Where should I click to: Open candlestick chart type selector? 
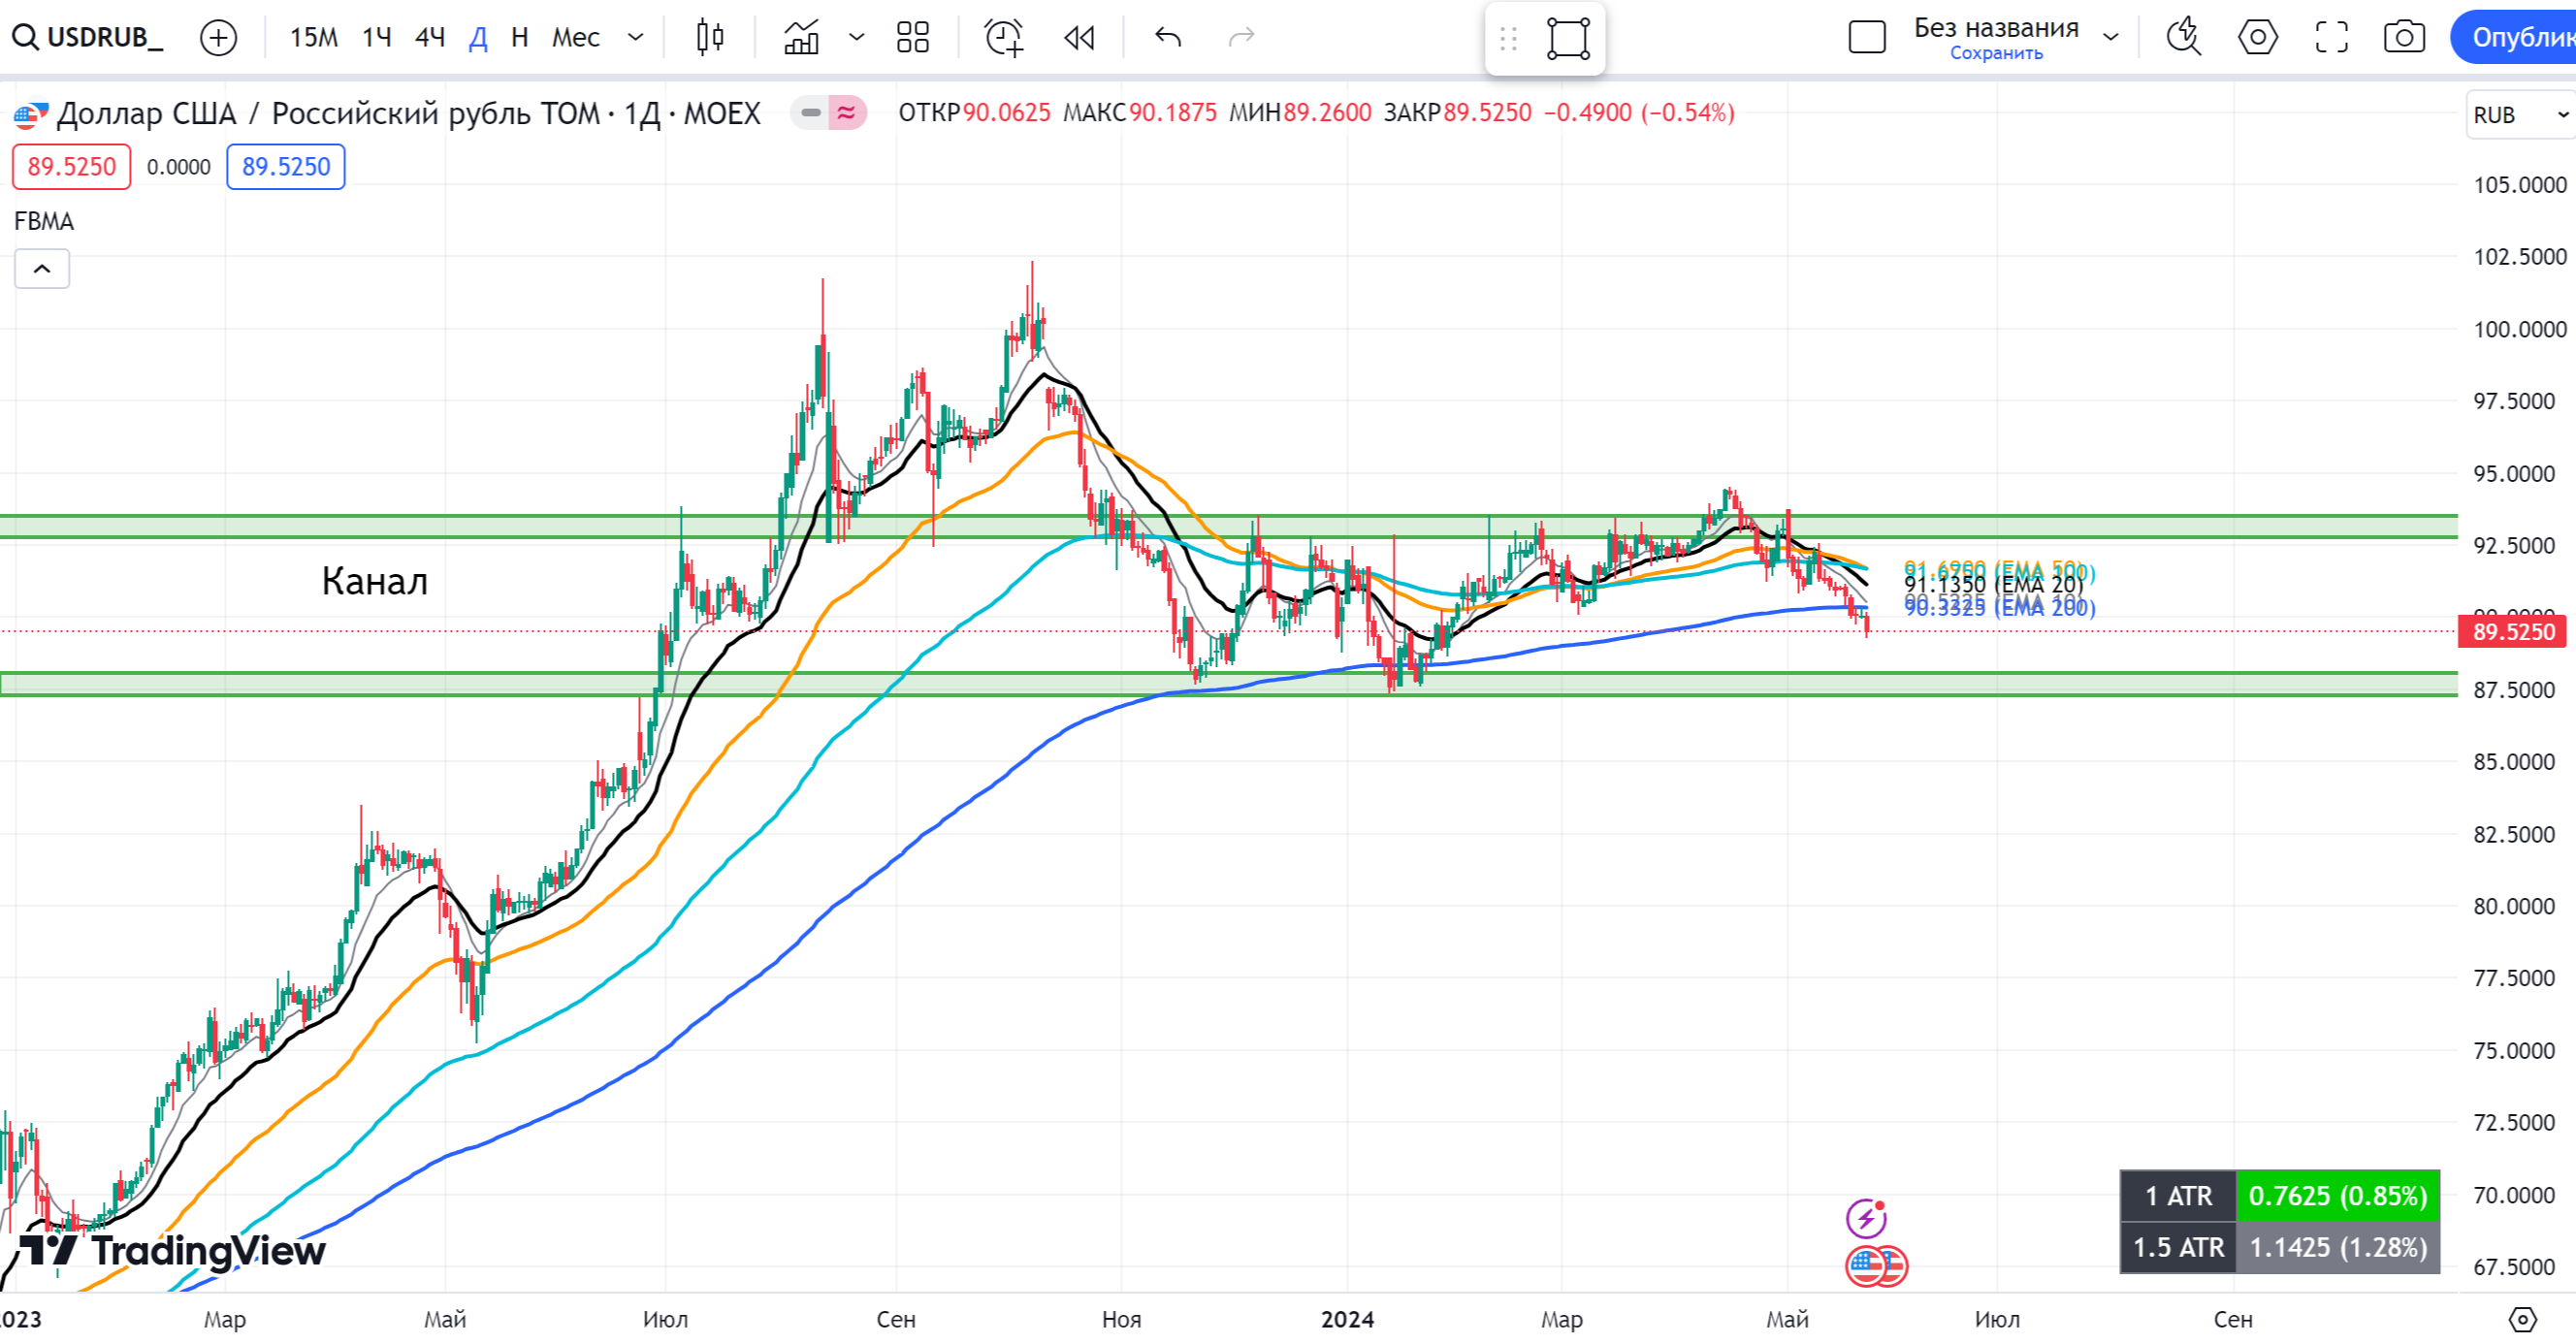click(710, 38)
